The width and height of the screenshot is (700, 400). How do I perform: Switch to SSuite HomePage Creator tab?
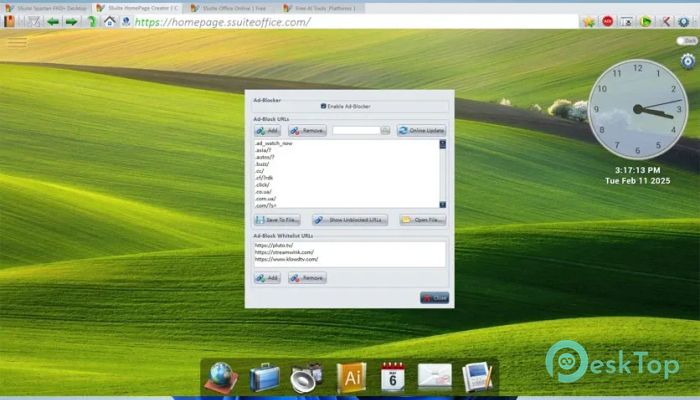(138, 8)
